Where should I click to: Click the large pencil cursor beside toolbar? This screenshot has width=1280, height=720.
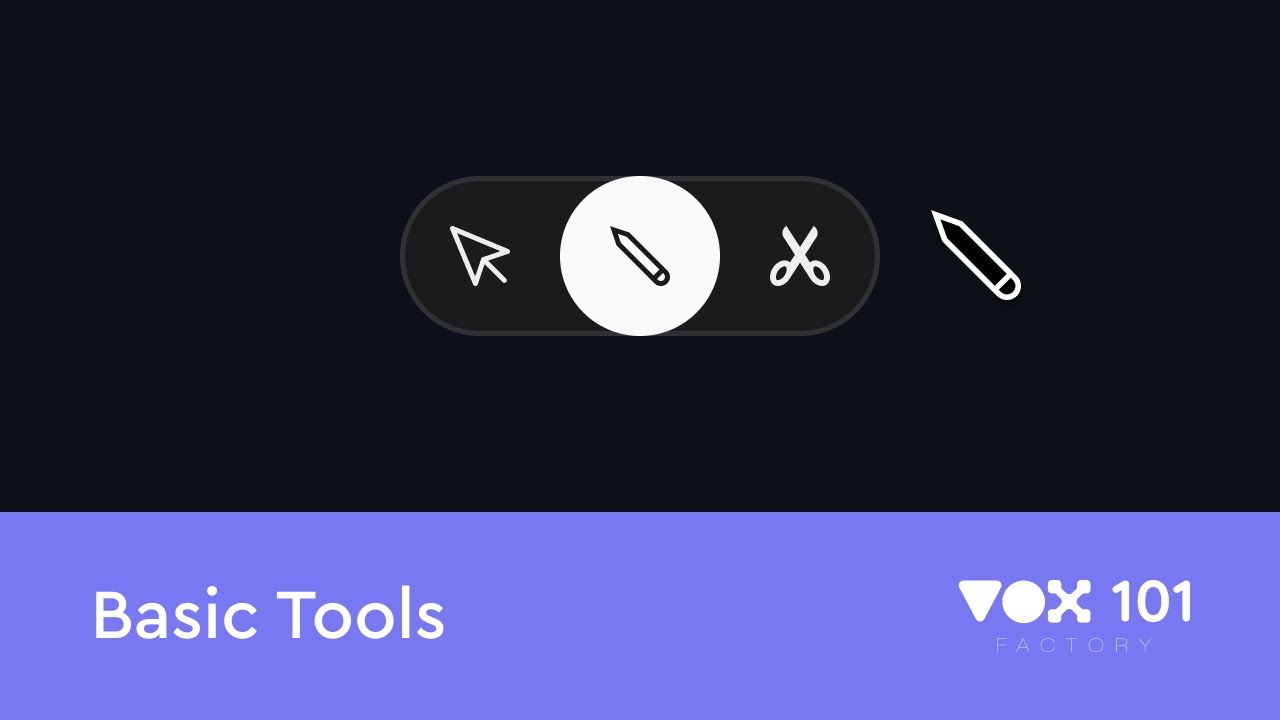[x=976, y=255]
